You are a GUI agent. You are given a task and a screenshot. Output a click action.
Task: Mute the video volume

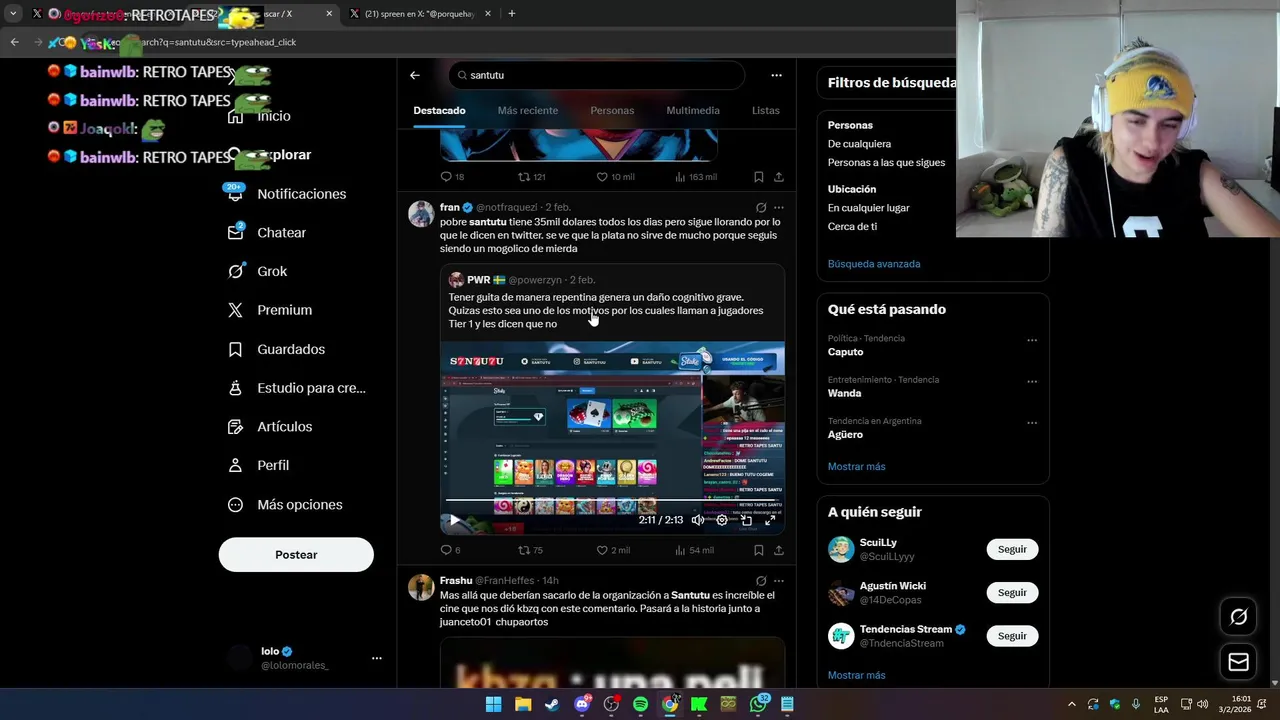pyautogui.click(x=698, y=520)
